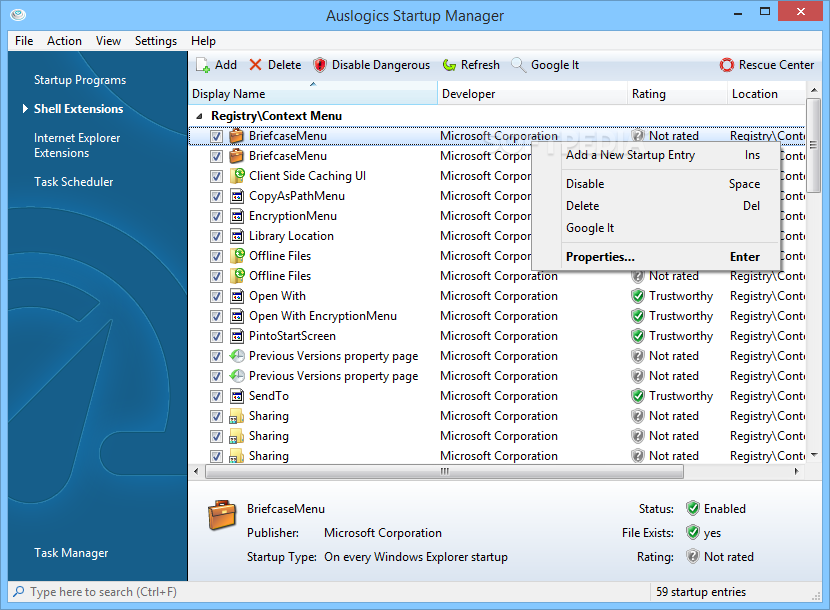Uncheck the Library Location checkbox
This screenshot has width=830, height=610.
[216, 237]
